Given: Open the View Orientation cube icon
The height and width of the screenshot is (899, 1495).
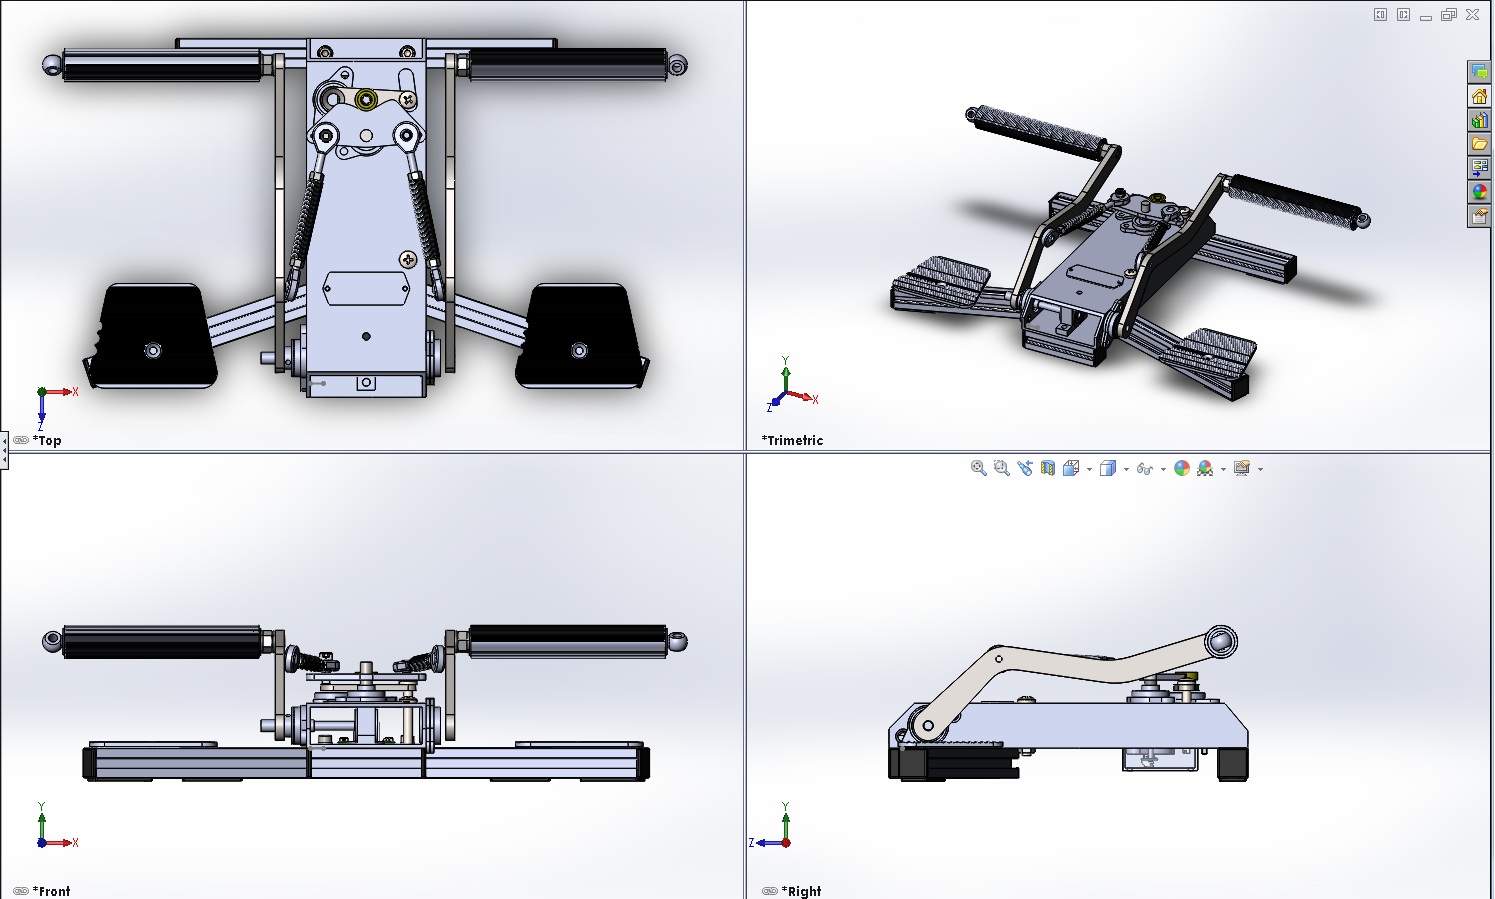Looking at the screenshot, I should (x=1071, y=468).
